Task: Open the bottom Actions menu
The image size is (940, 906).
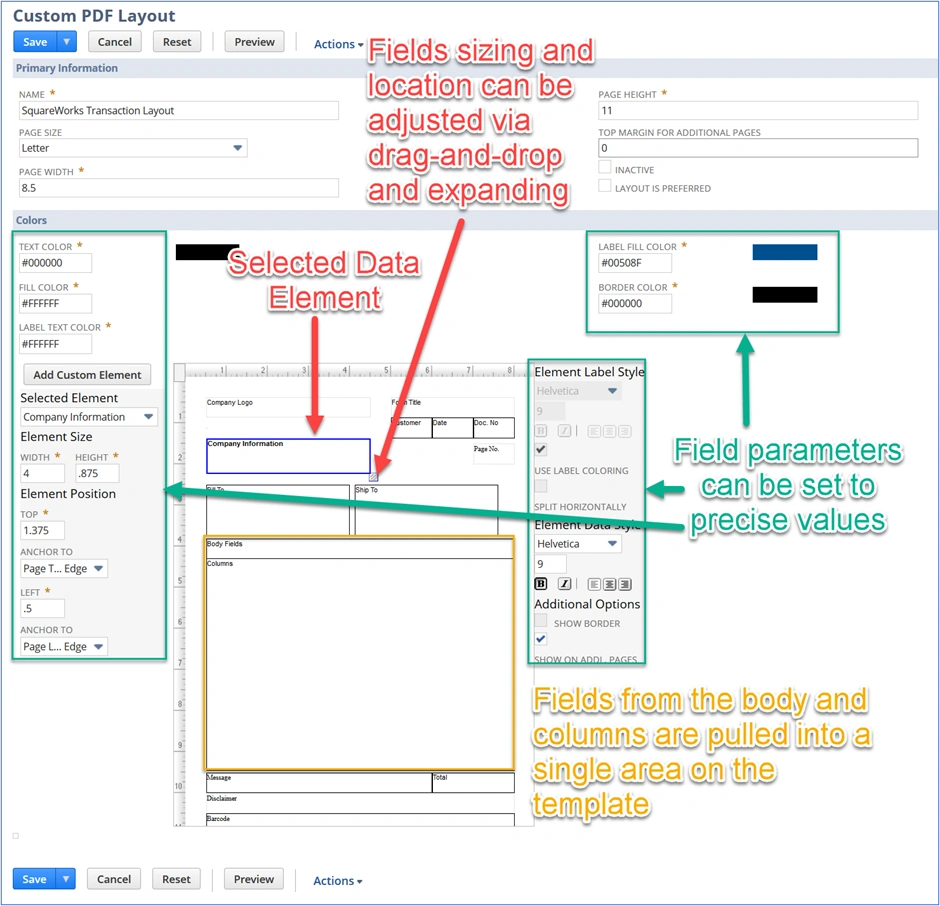Action: click(338, 881)
